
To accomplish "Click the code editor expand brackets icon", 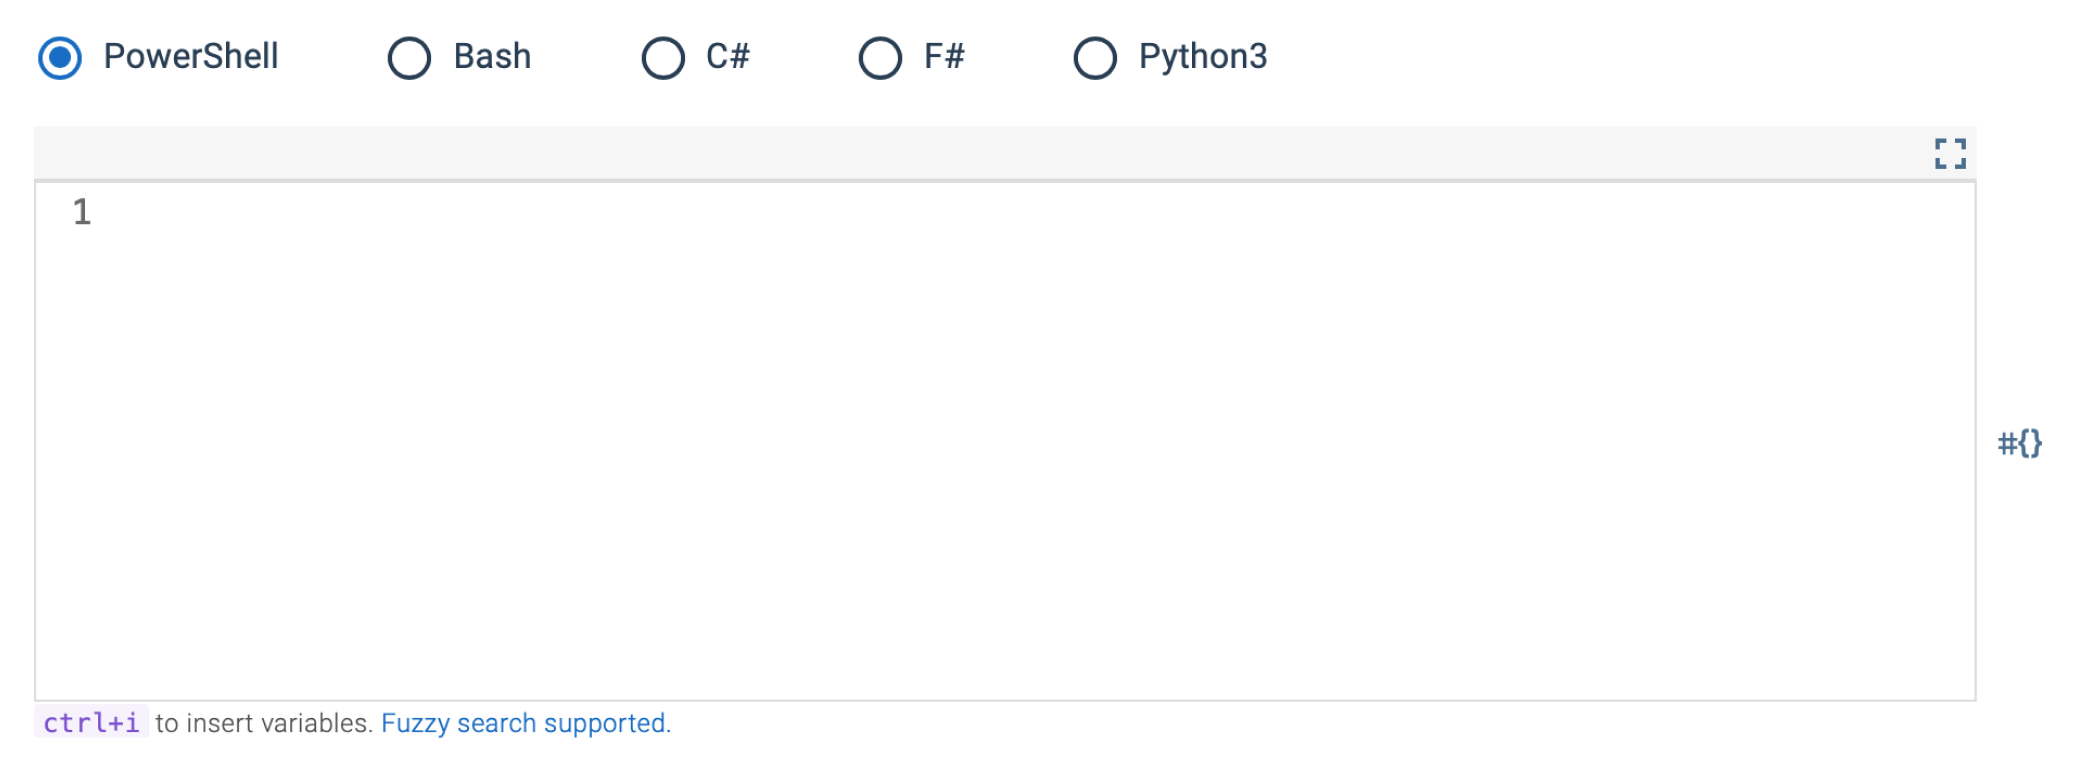I will [1949, 154].
